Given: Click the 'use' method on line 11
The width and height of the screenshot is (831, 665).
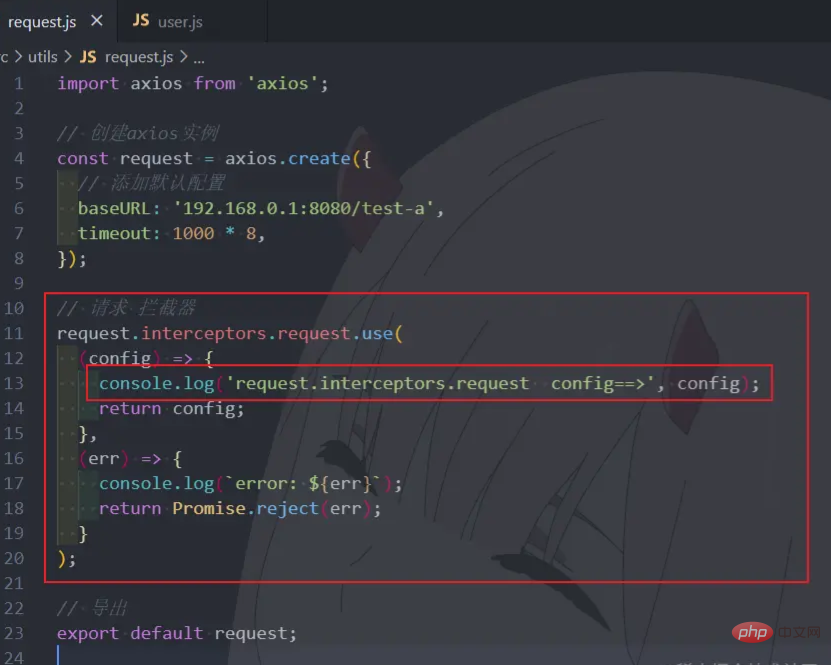Looking at the screenshot, I should point(377,333).
